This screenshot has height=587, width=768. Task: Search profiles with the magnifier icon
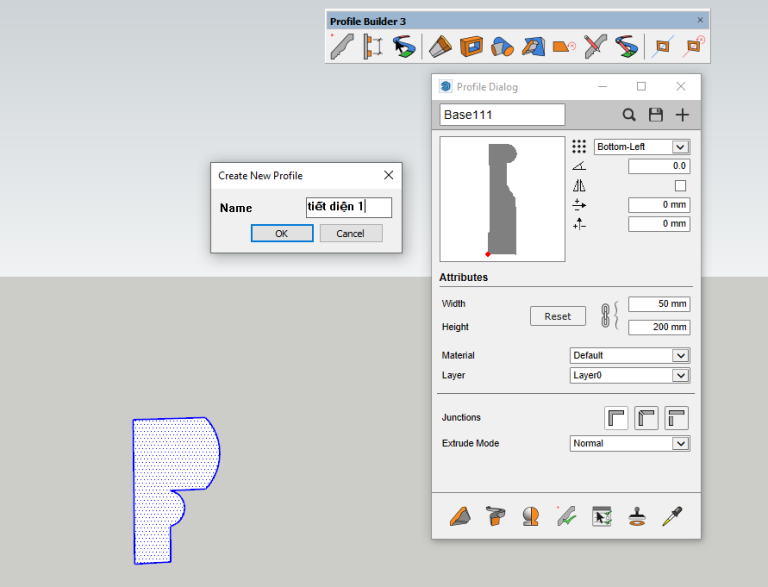point(629,115)
